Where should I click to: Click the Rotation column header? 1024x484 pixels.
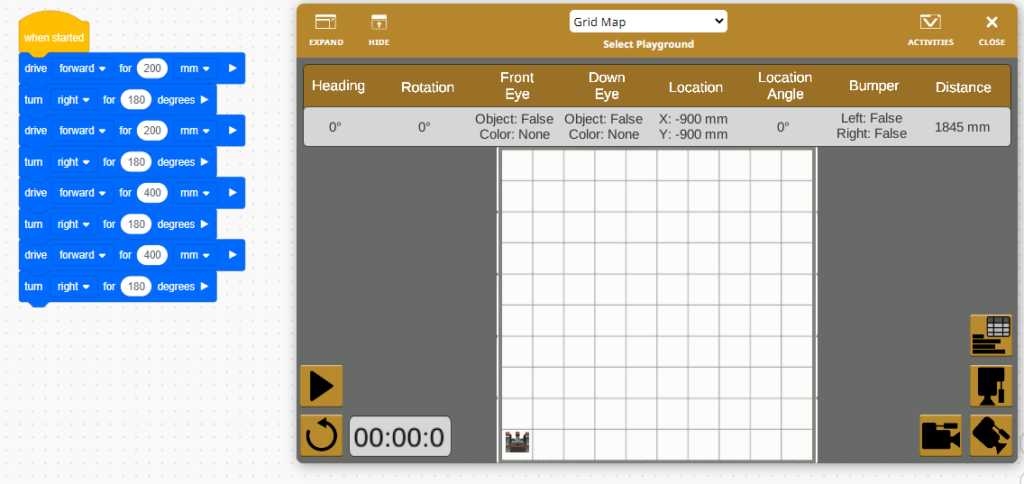[428, 88]
